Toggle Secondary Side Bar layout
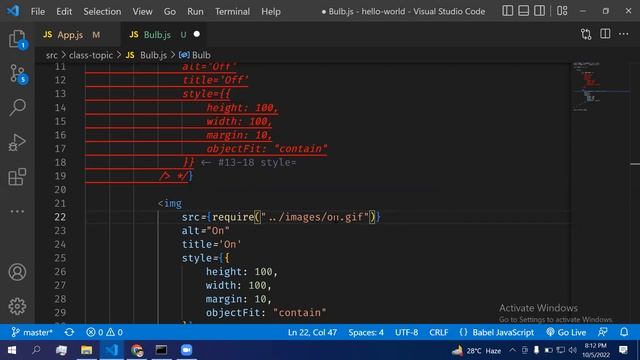640x360 pixels. point(539,11)
